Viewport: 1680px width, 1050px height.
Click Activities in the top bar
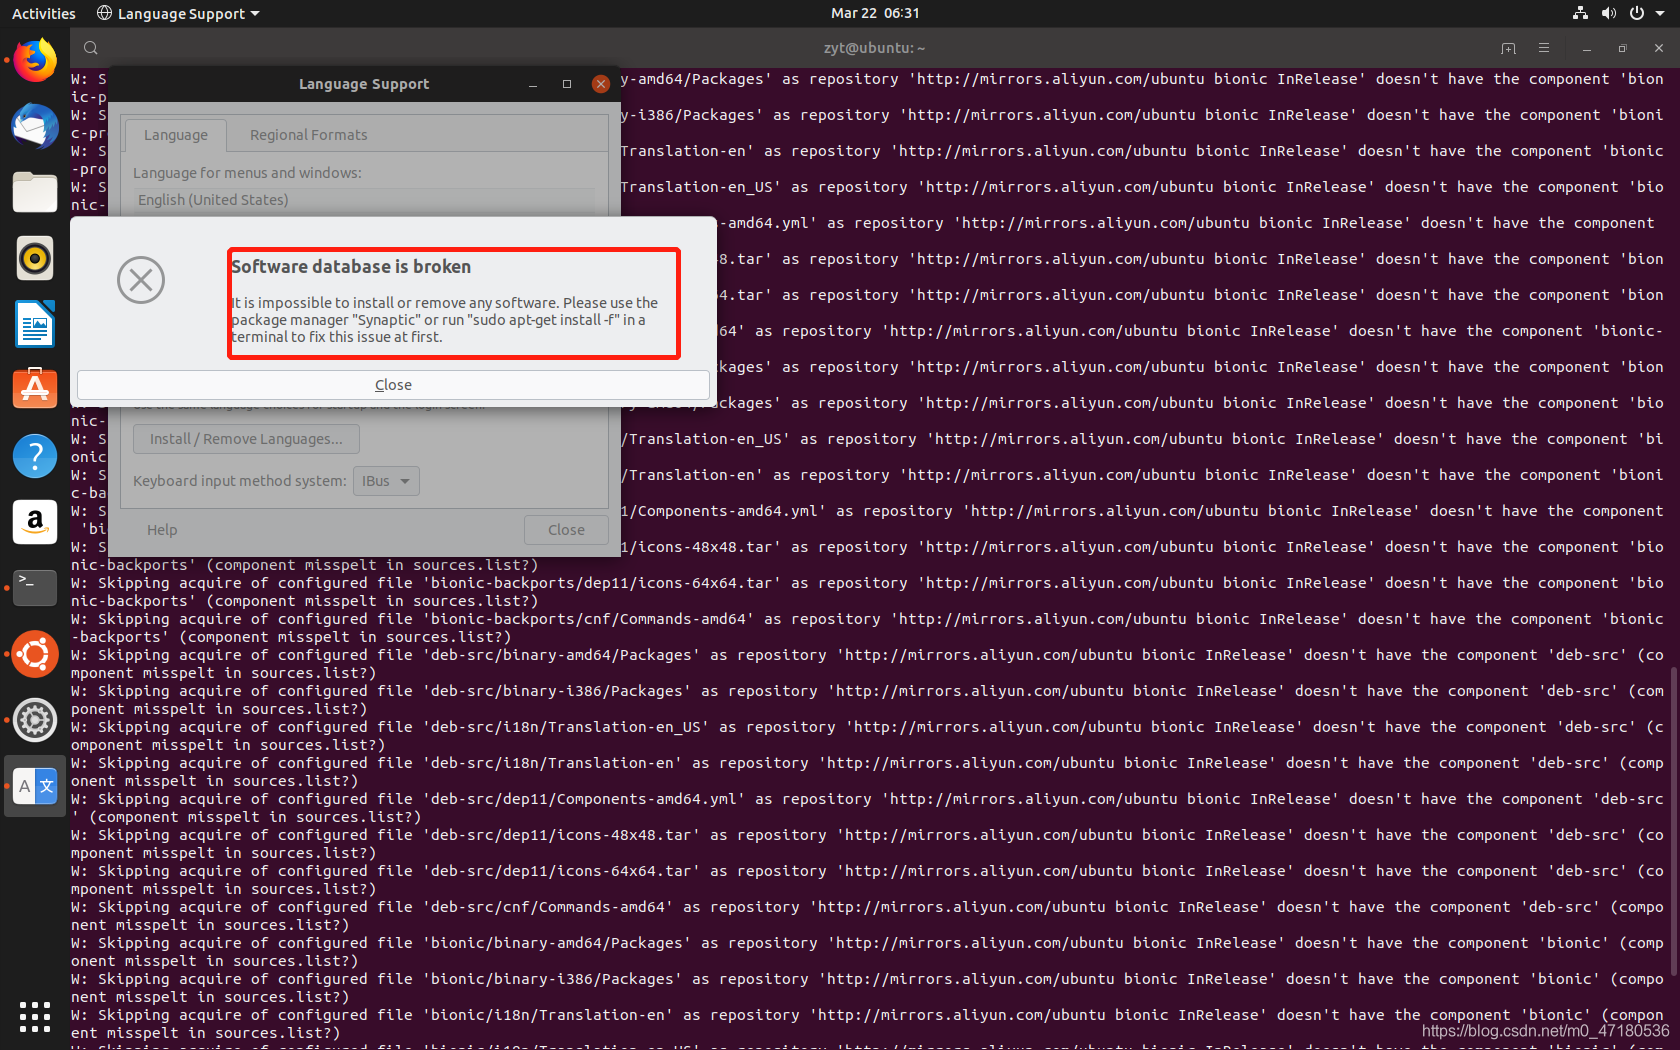click(x=44, y=13)
